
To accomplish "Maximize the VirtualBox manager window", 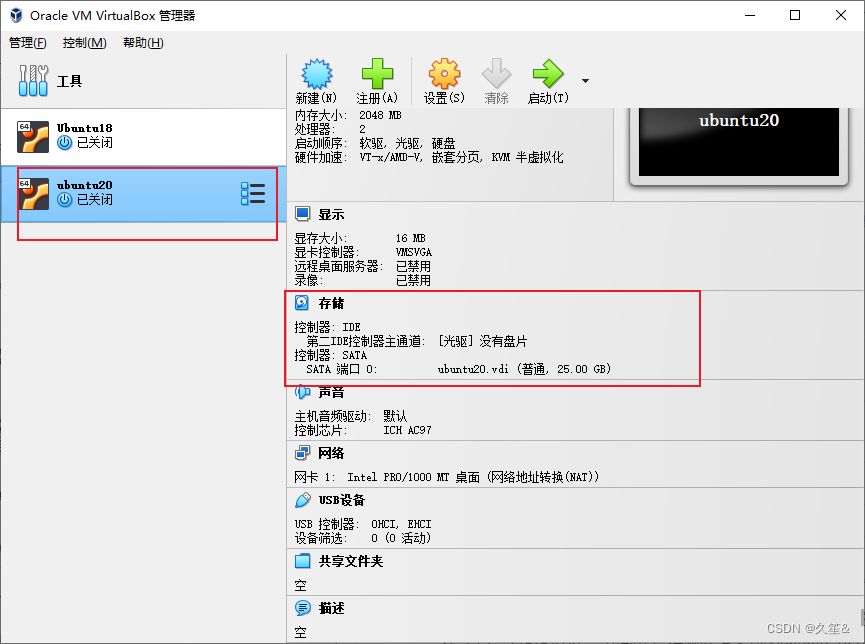I will coord(795,15).
